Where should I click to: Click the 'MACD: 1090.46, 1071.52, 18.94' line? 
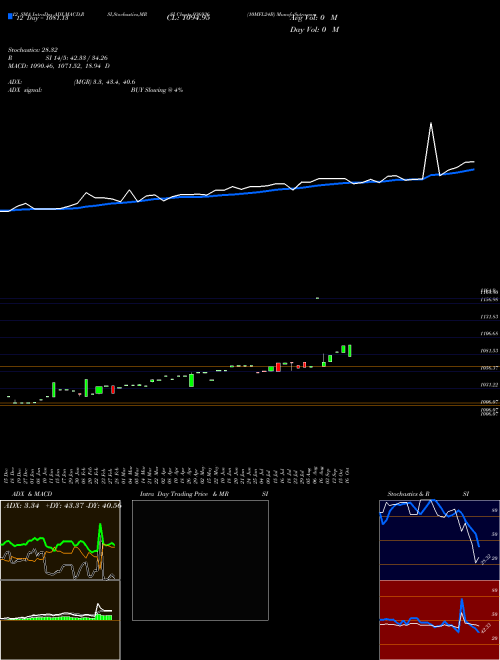[56, 66]
